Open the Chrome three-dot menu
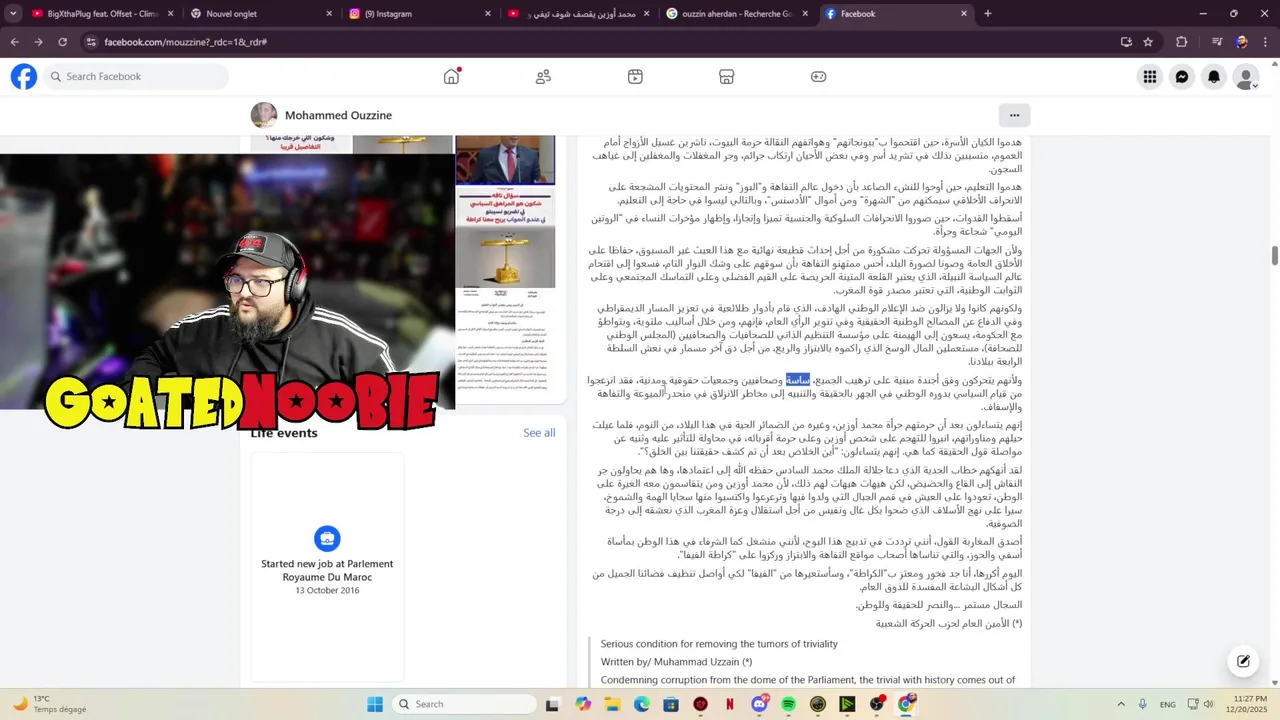This screenshot has height=720, width=1280. click(x=1265, y=42)
